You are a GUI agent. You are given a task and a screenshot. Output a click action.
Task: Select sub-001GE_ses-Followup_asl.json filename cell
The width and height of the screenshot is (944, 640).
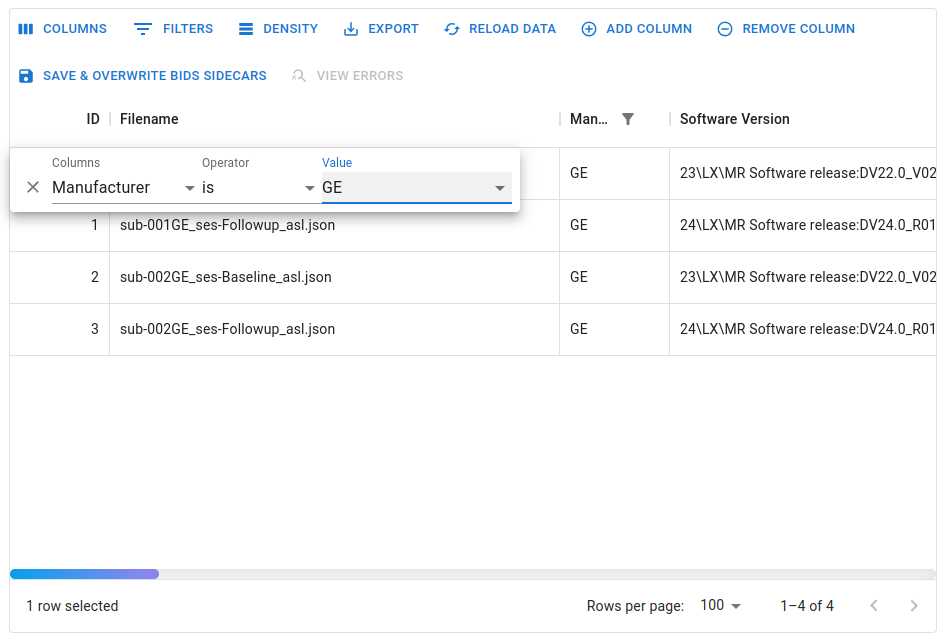[x=335, y=225]
